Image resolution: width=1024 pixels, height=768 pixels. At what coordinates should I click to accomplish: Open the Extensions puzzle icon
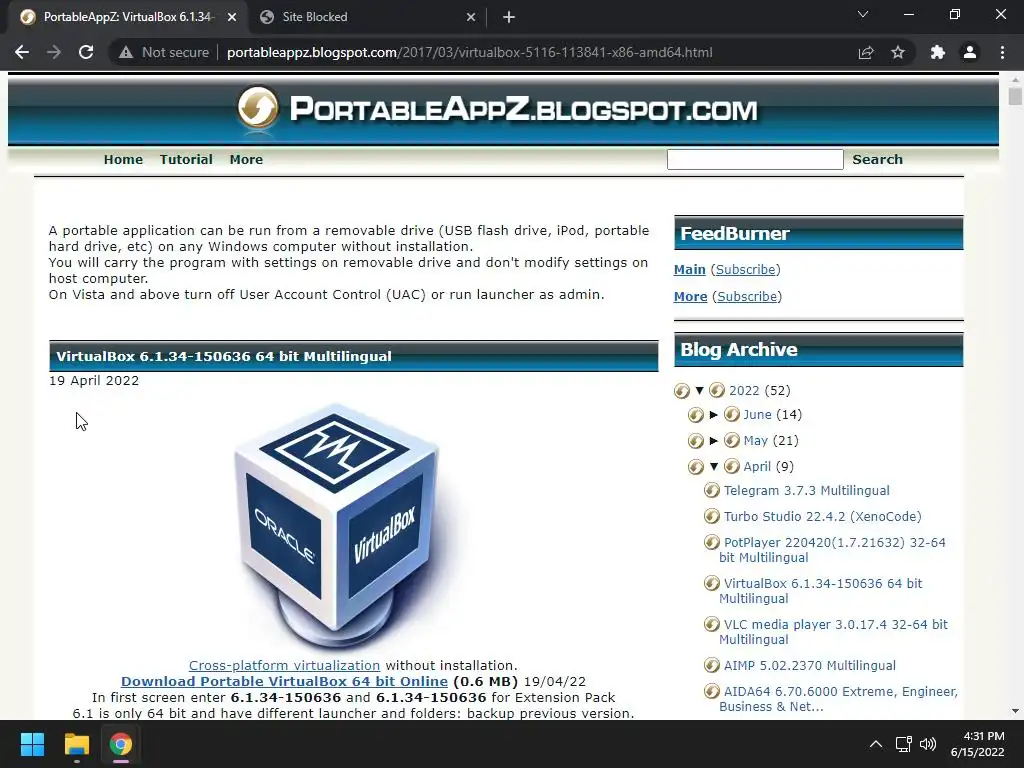(x=938, y=52)
